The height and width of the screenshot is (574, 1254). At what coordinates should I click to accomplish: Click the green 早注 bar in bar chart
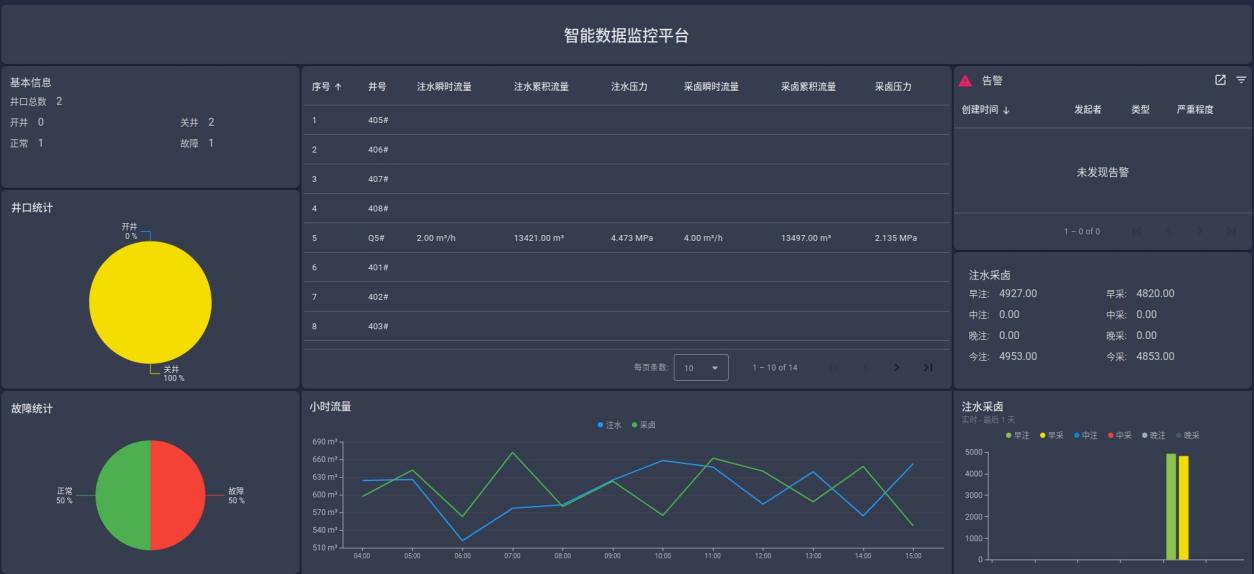coord(1171,507)
